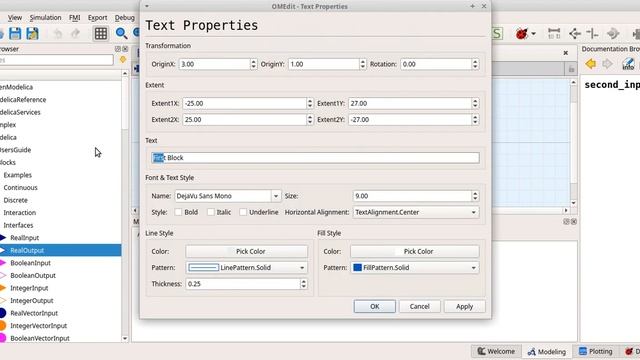This screenshot has height=360, width=640.
Task: Enable the Underline style checkbox
Action: tap(243, 212)
